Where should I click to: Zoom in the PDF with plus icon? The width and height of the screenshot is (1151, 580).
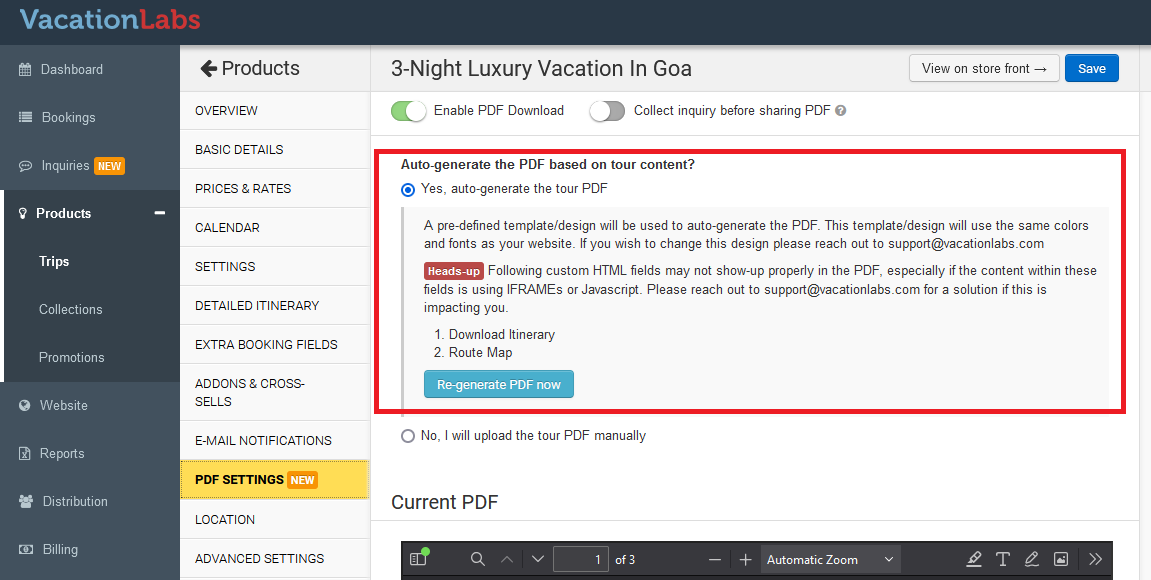(x=745, y=559)
